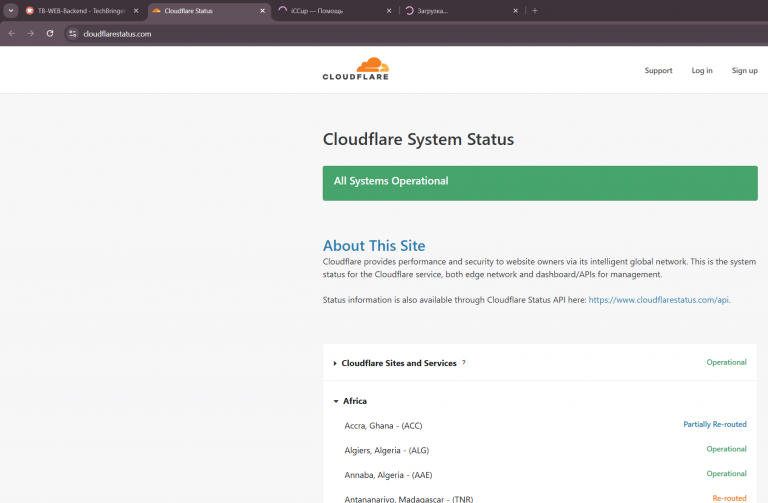Close the TB-WEB-Backend tab
768x503 pixels.
[x=136, y=11]
